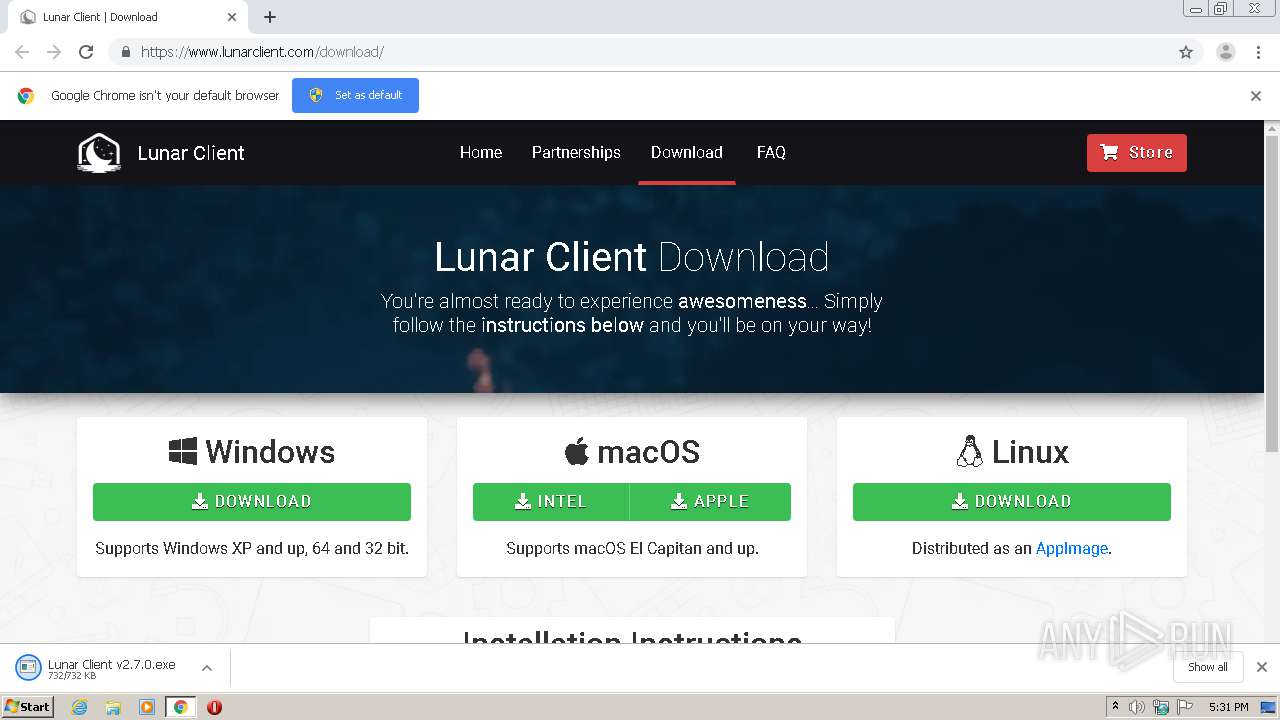Open the FAQ page
1280x720 pixels.
click(771, 152)
